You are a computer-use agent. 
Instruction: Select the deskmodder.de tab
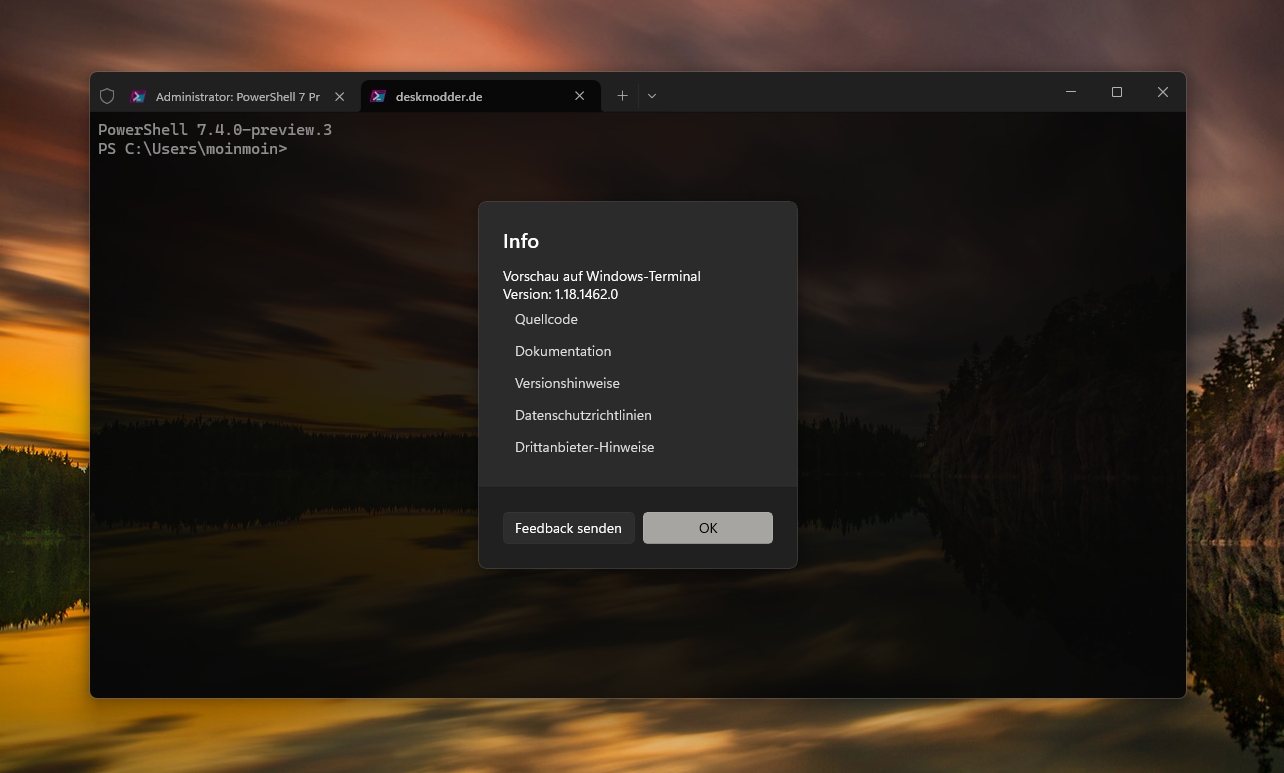click(480, 96)
